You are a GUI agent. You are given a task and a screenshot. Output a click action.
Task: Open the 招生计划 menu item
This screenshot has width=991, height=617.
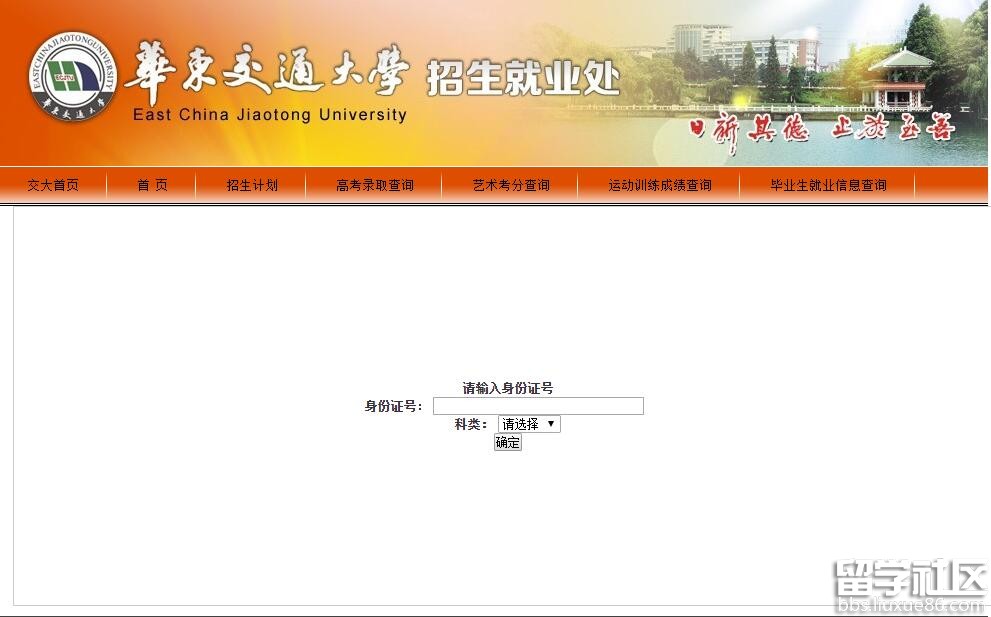tap(252, 185)
